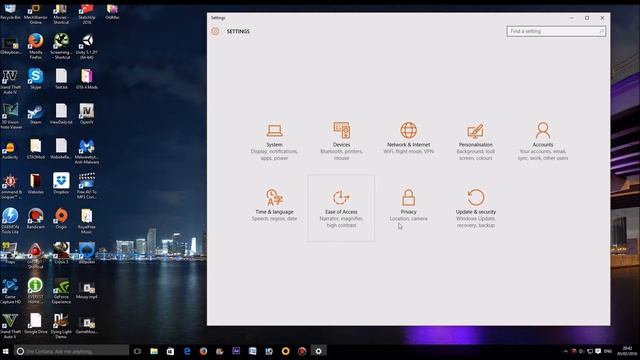Viewport: 640px width, 360px height.
Task: Select the Bandicam desktop shortcut
Action: [x=36, y=218]
